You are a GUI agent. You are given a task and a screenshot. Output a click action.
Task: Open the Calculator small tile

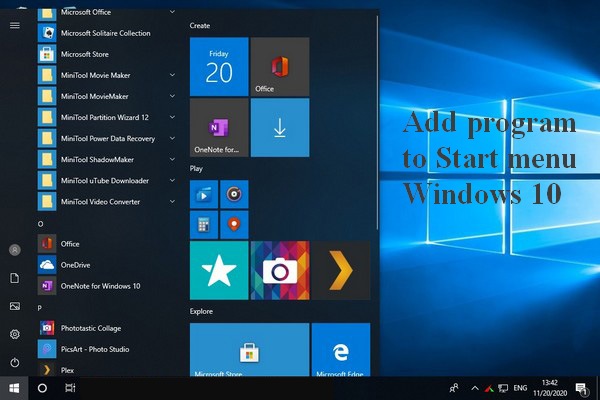pyautogui.click(x=204, y=225)
